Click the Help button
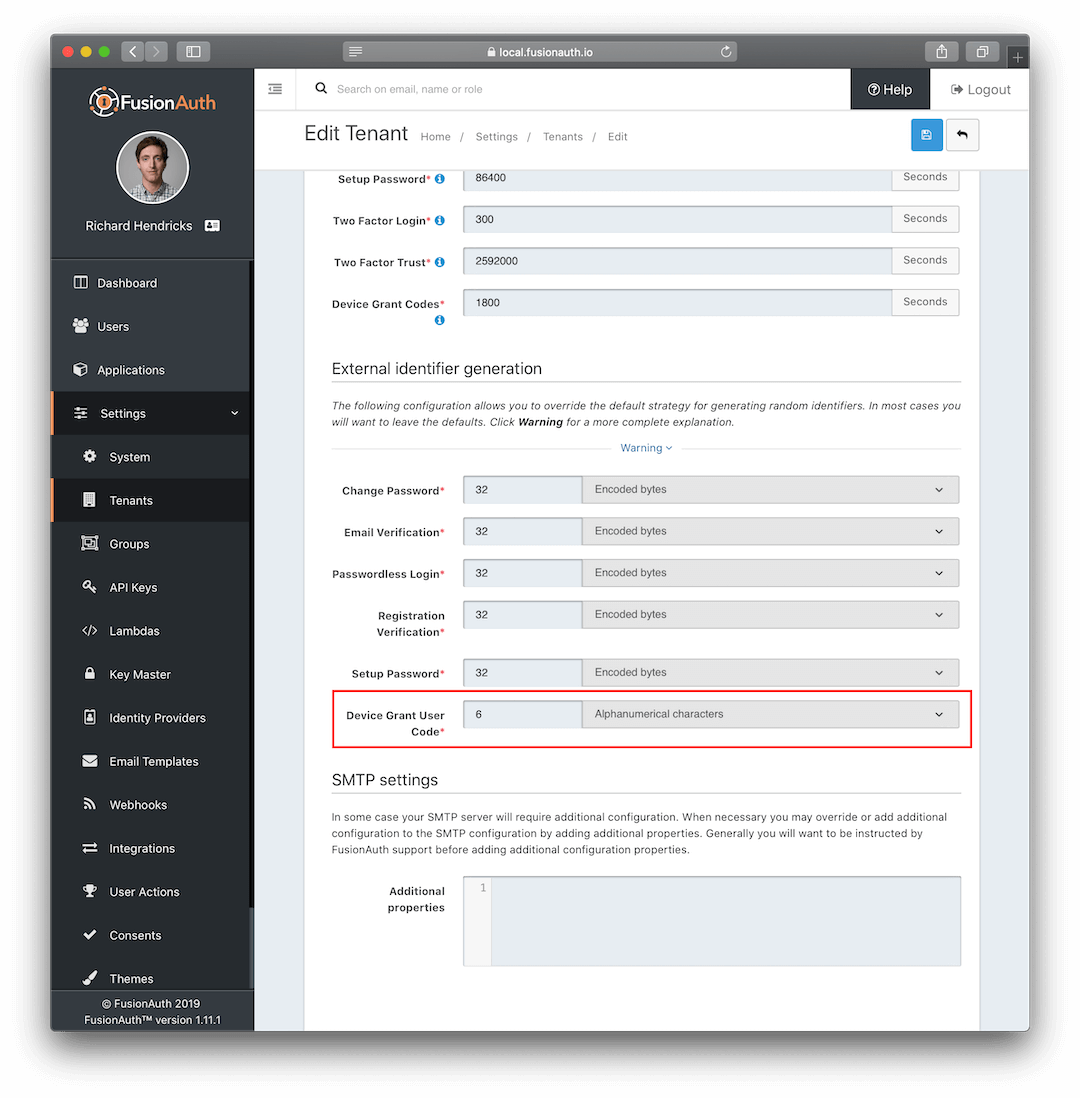1080x1098 pixels. (889, 89)
